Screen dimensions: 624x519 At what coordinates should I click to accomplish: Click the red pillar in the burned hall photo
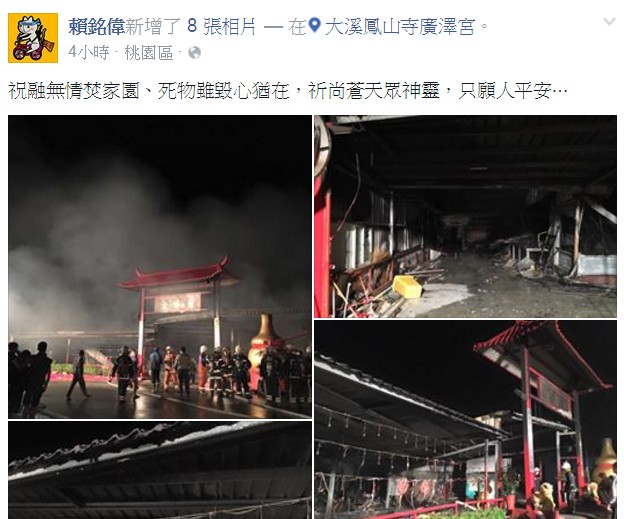[322, 247]
